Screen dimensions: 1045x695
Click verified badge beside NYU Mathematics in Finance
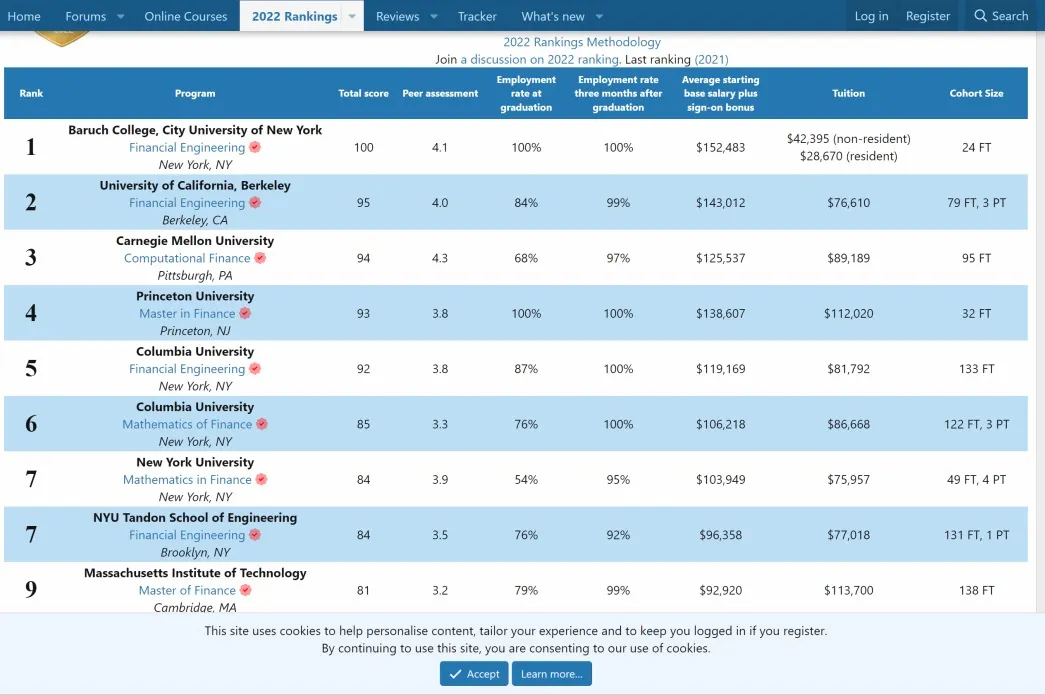click(x=262, y=479)
